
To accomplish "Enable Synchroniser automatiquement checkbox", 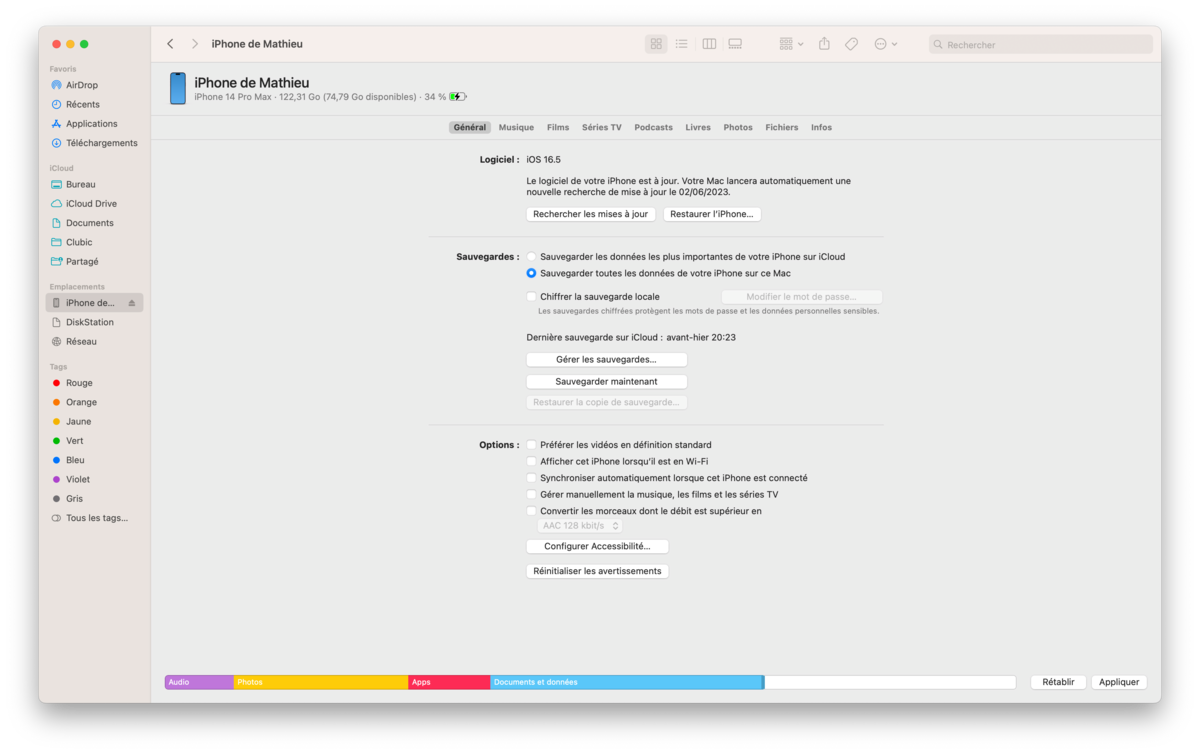I will click(532, 478).
